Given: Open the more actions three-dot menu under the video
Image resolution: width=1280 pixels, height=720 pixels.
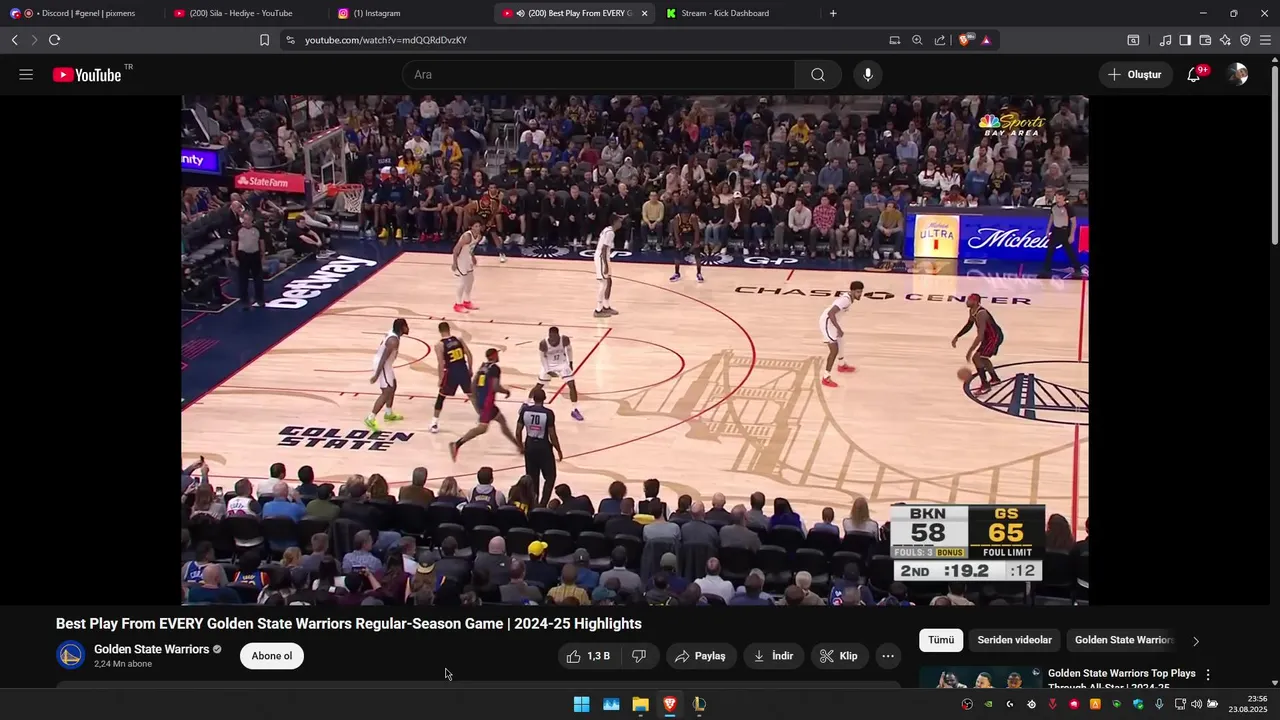Looking at the screenshot, I should tap(887, 656).
